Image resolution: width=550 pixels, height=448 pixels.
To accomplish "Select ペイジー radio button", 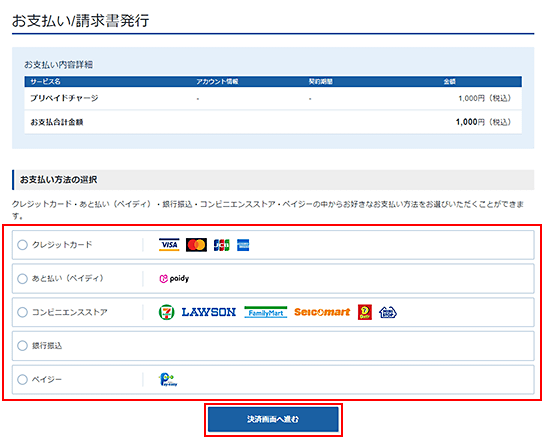I will (x=22, y=380).
